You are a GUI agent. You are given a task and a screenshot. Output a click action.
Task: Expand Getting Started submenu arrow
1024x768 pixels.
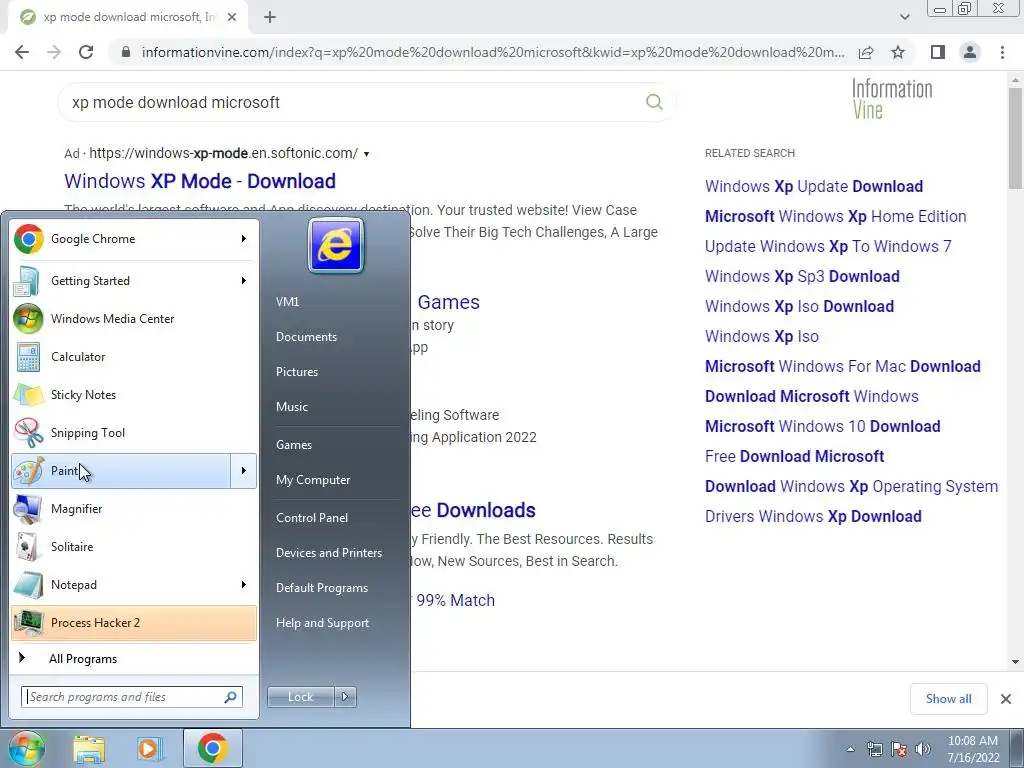[x=244, y=281]
